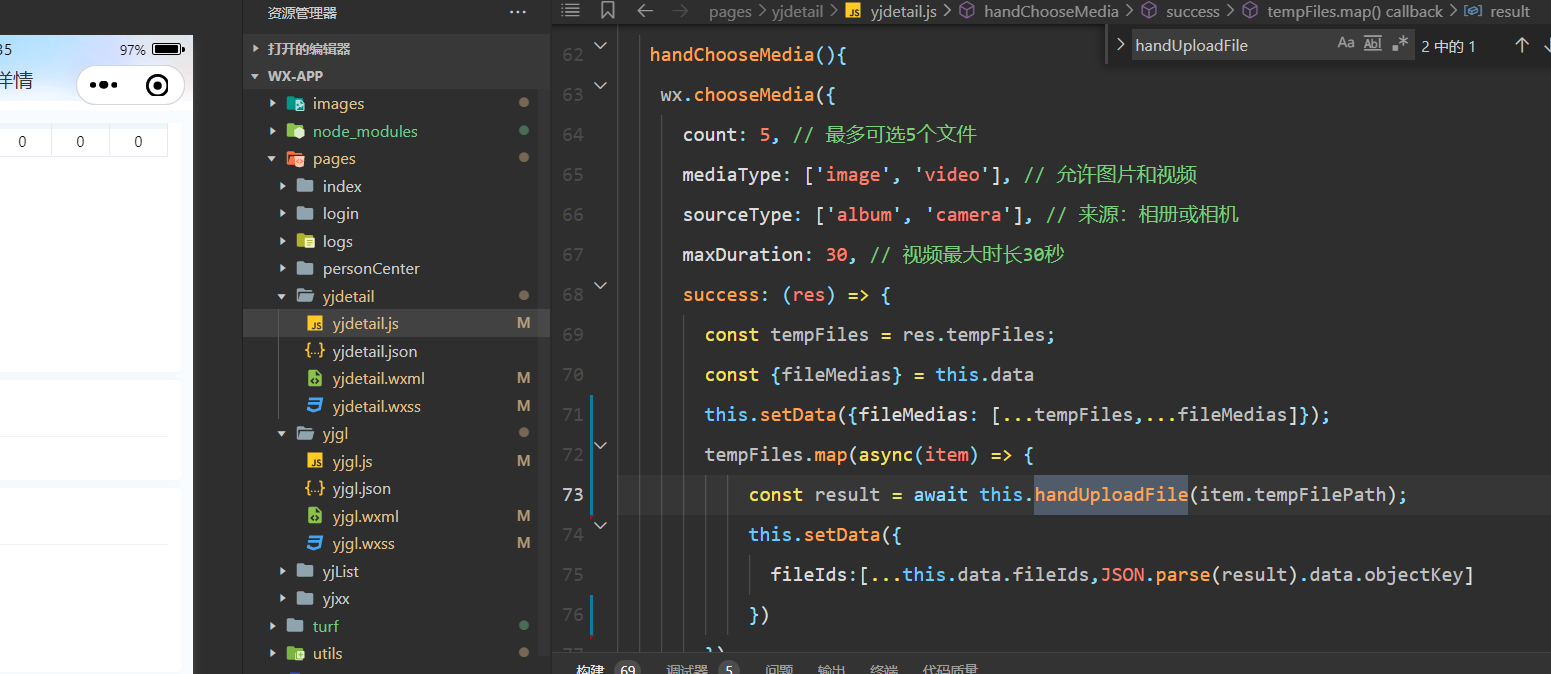Open the resource manager more actions menu
The image size is (1551, 674).
click(518, 12)
